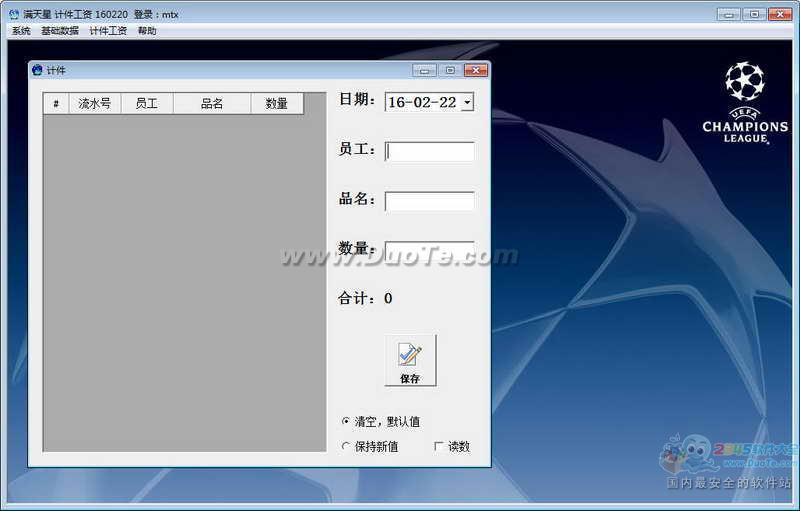
Task: Expand the 日期 date dropdown arrow
Action: click(x=467, y=102)
